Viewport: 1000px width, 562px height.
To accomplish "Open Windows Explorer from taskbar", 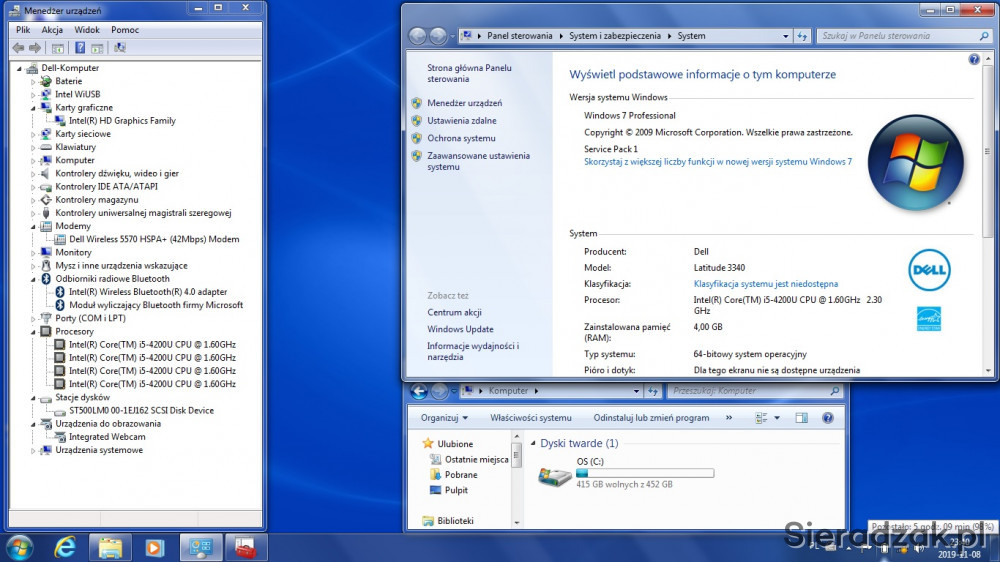I will pyautogui.click(x=110, y=547).
